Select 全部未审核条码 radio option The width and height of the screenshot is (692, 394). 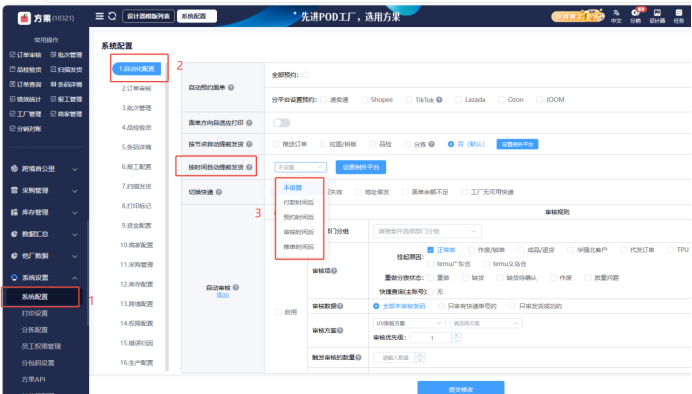376,306
